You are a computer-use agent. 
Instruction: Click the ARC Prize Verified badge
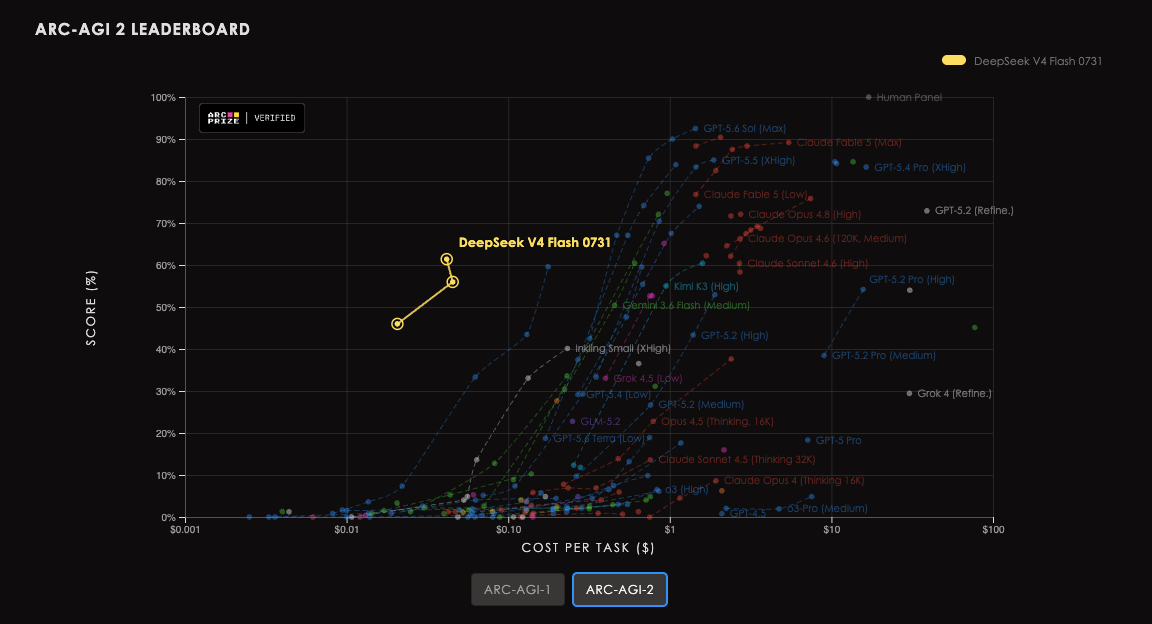(252, 118)
